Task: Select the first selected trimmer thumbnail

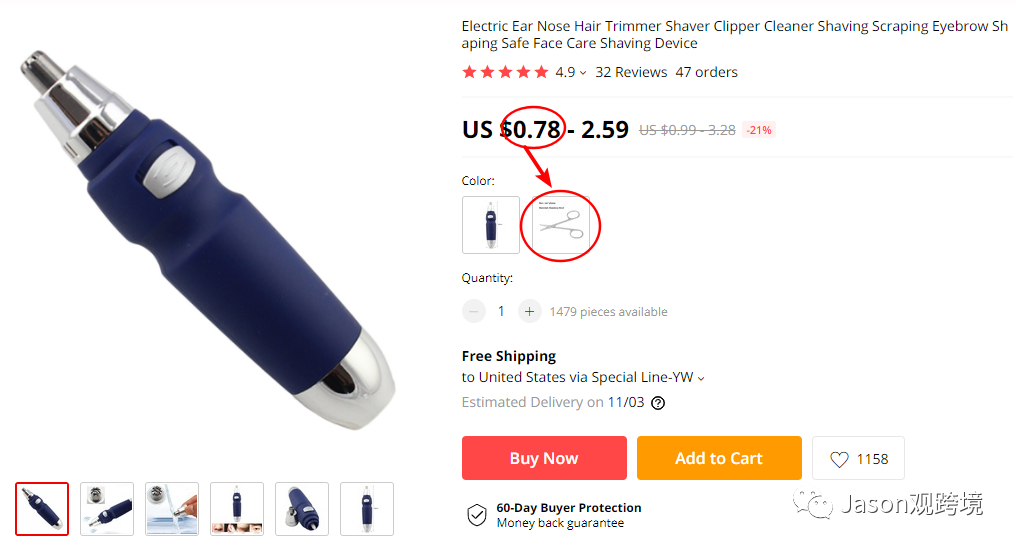Action: [42, 509]
